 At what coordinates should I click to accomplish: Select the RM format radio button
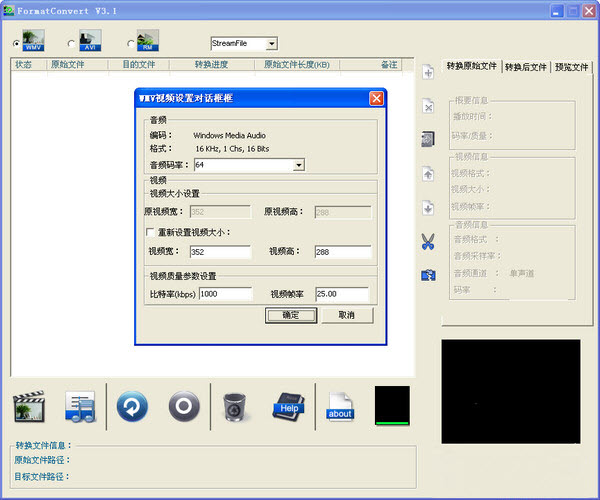coord(130,44)
